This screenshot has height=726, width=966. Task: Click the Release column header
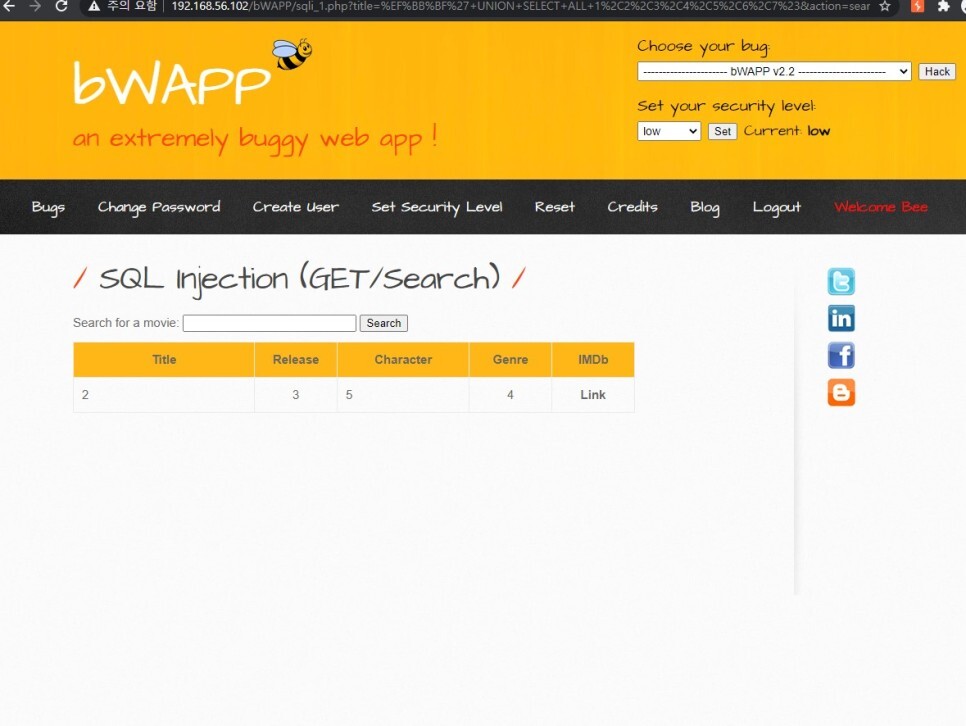pyautogui.click(x=296, y=359)
